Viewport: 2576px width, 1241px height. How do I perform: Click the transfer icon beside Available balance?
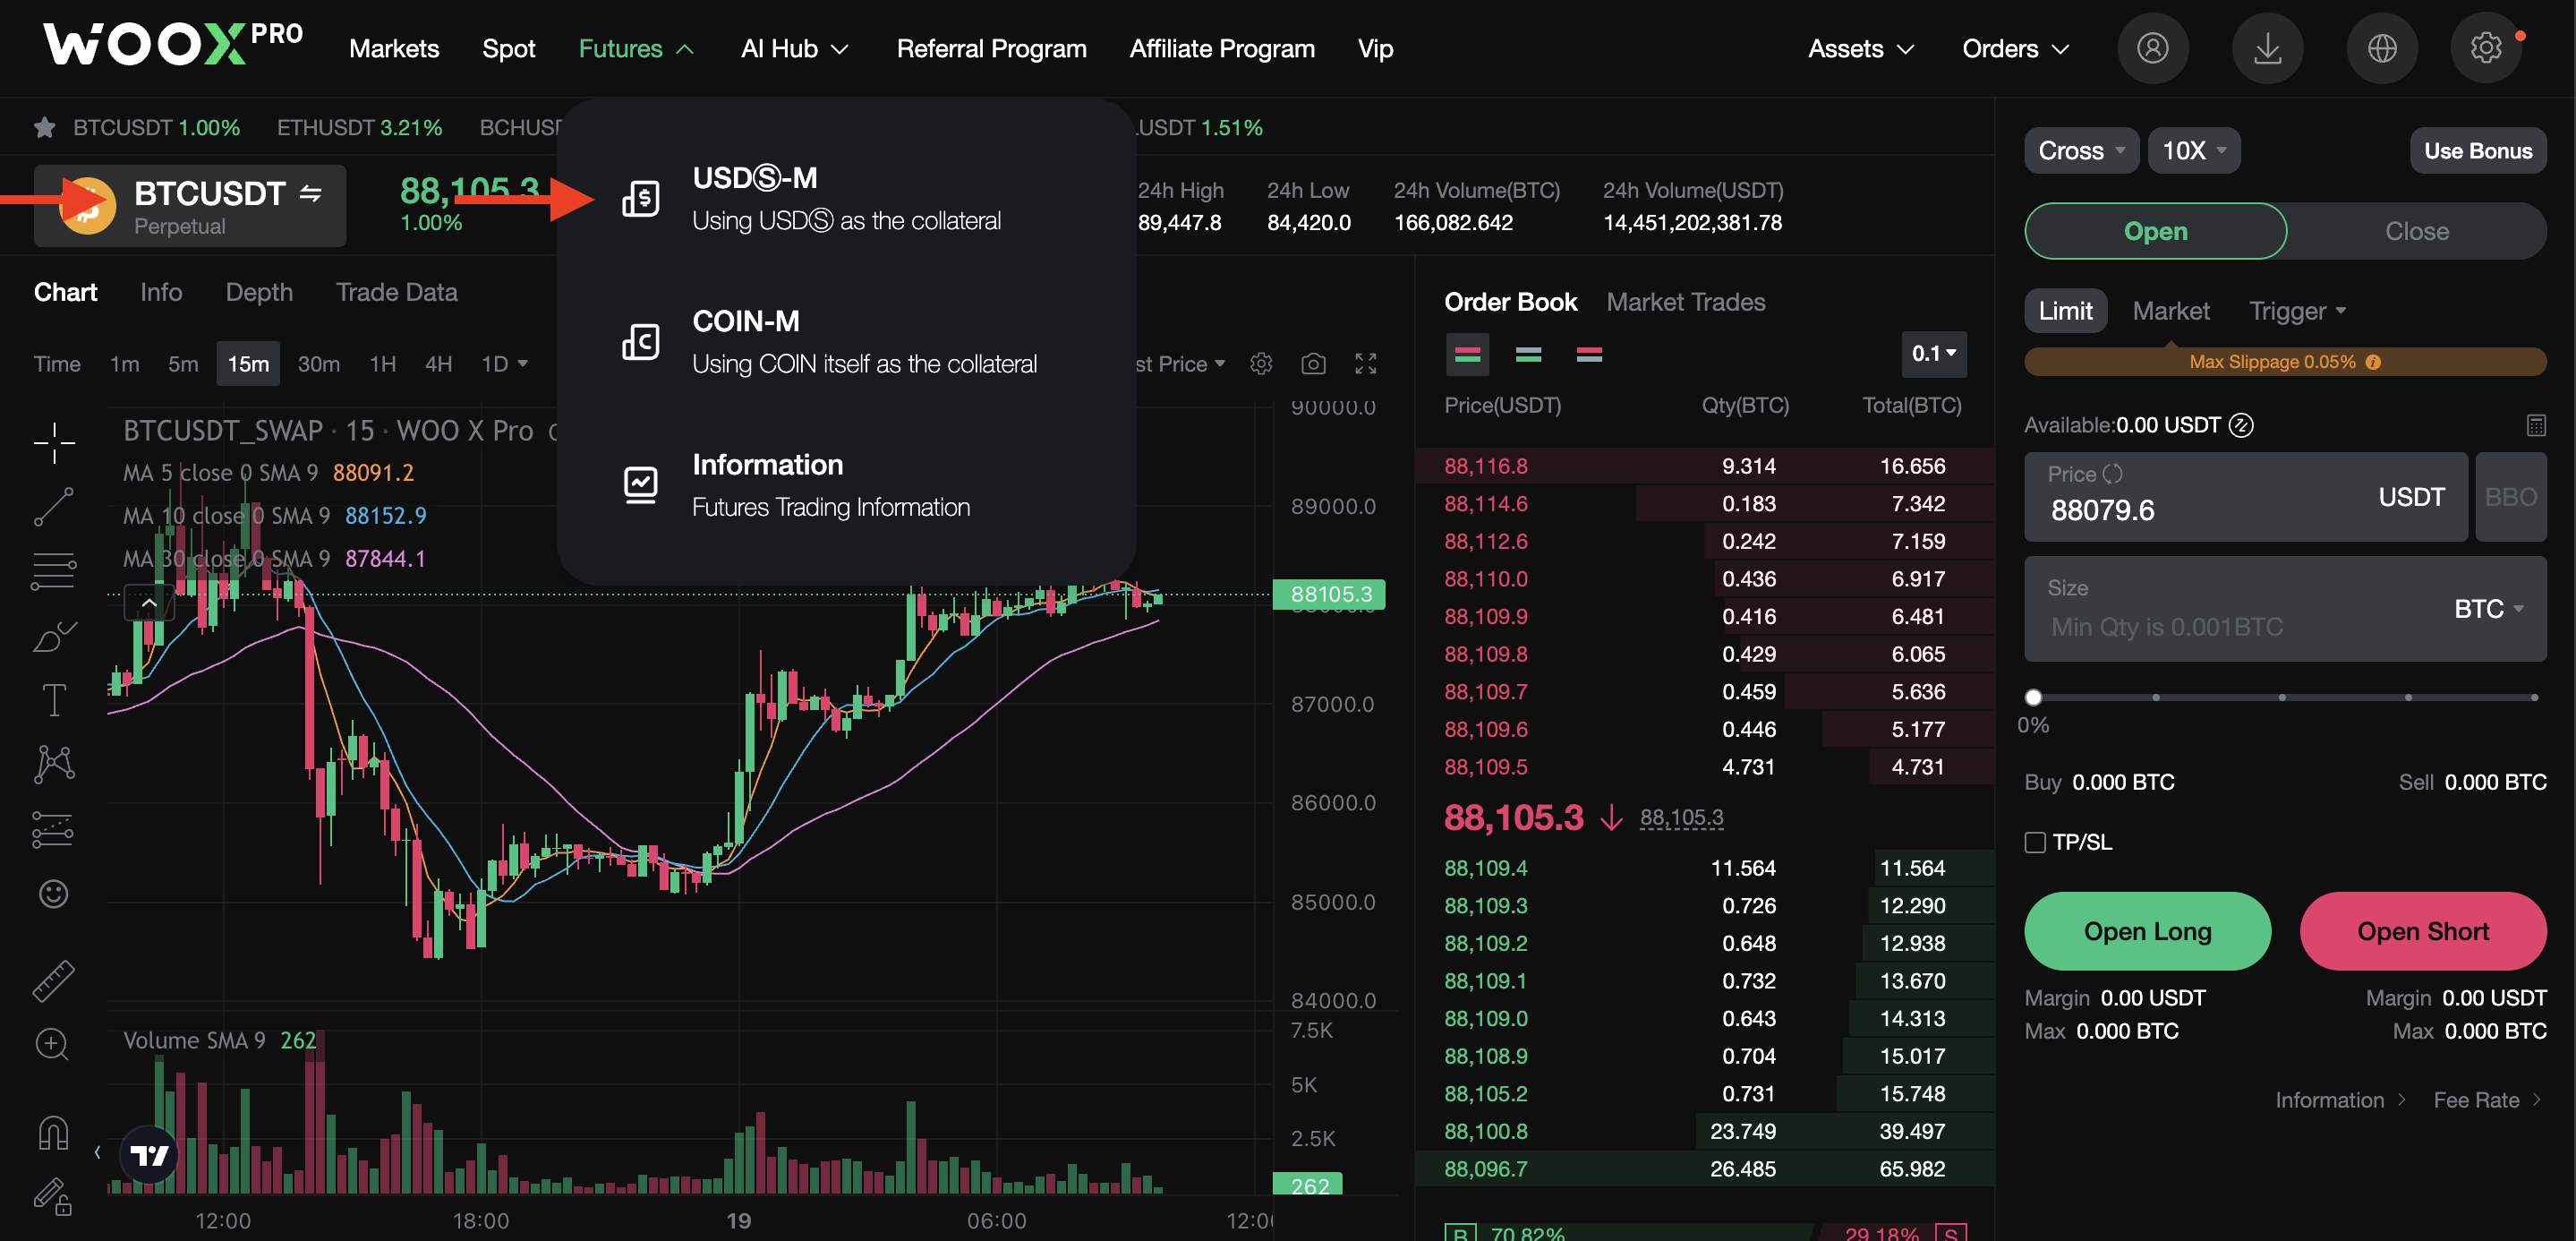coord(2242,425)
